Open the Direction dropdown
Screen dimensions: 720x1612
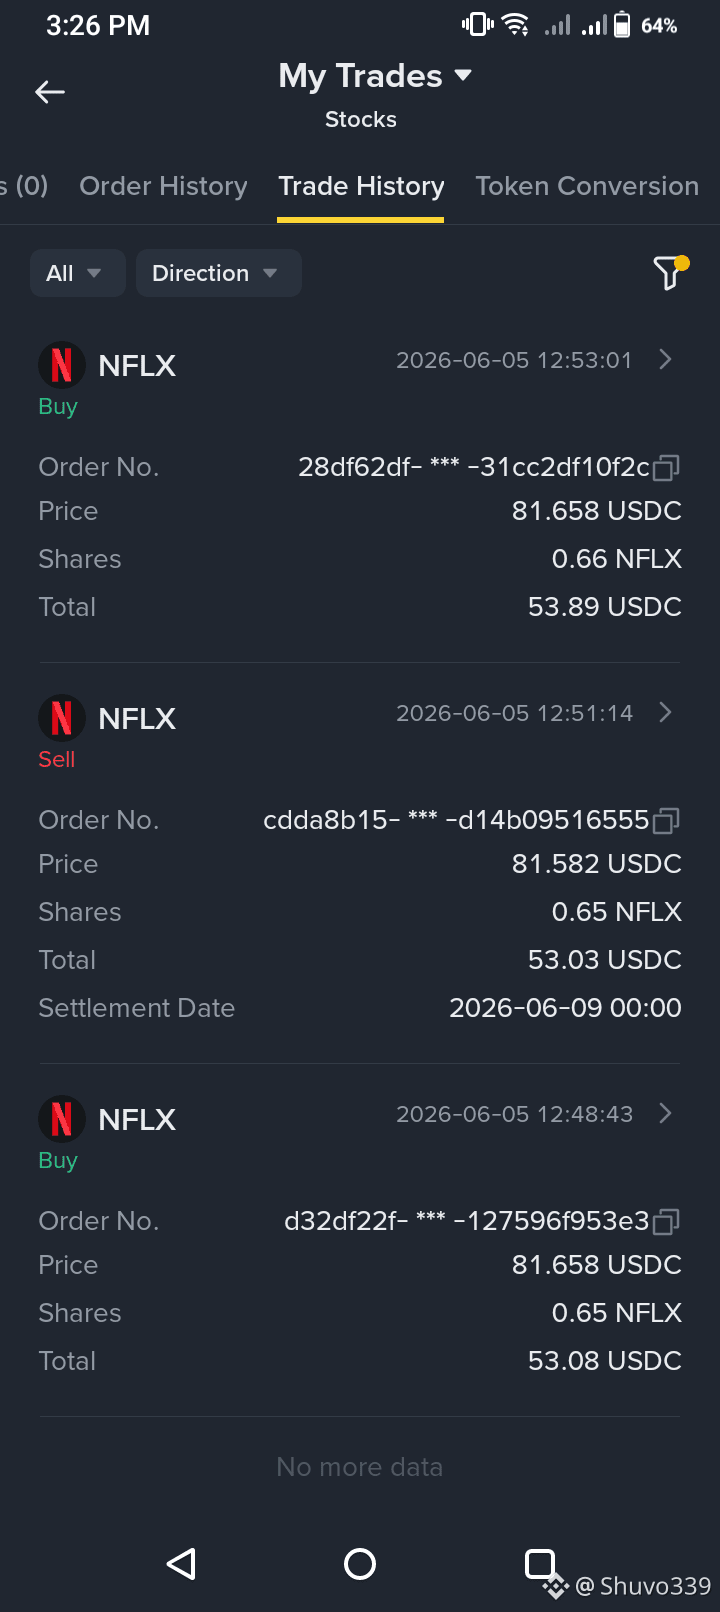tap(218, 273)
